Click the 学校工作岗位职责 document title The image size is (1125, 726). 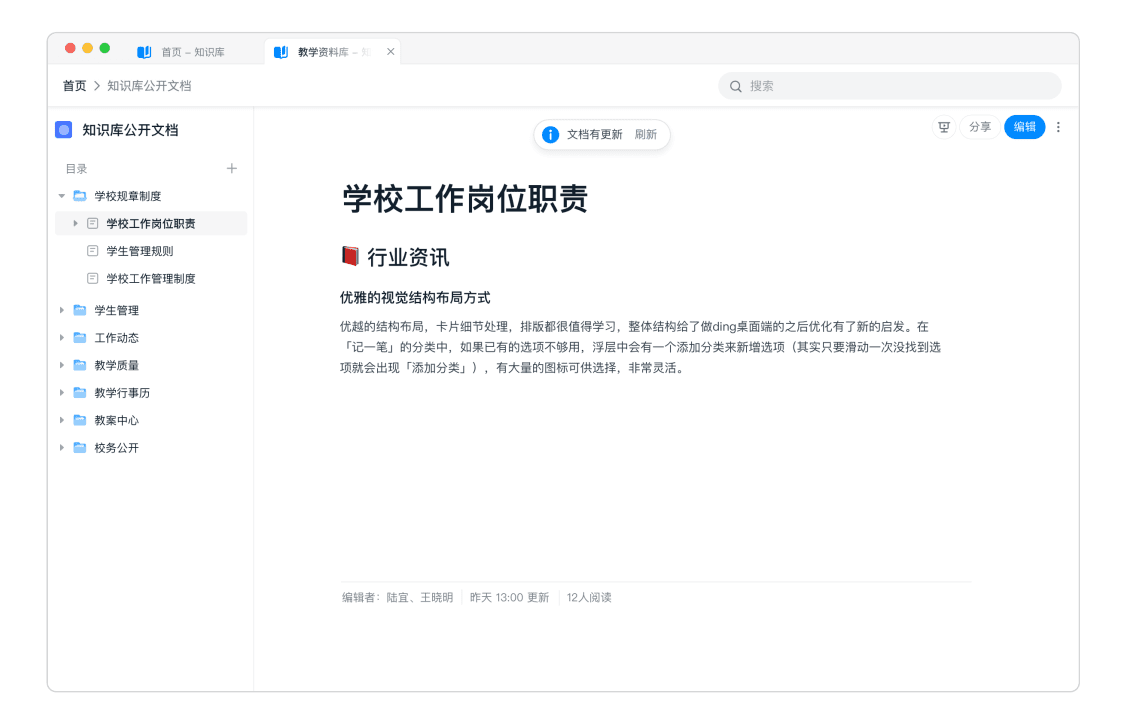click(x=465, y=199)
